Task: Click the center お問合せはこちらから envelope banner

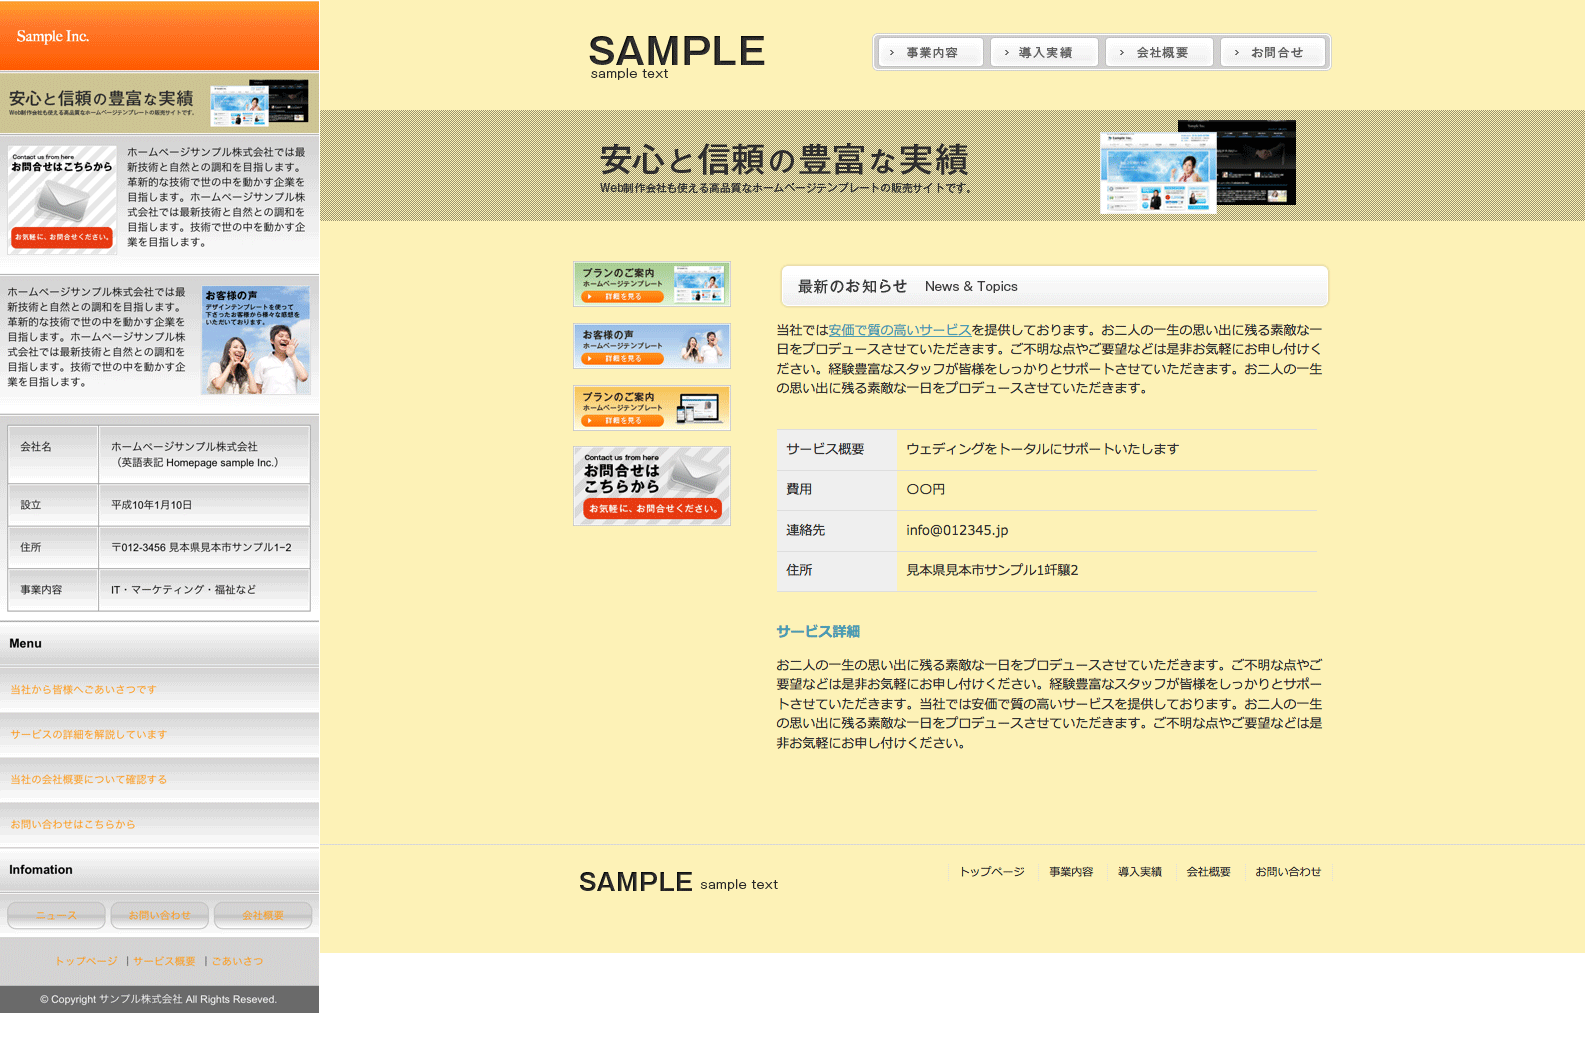Action: [652, 486]
